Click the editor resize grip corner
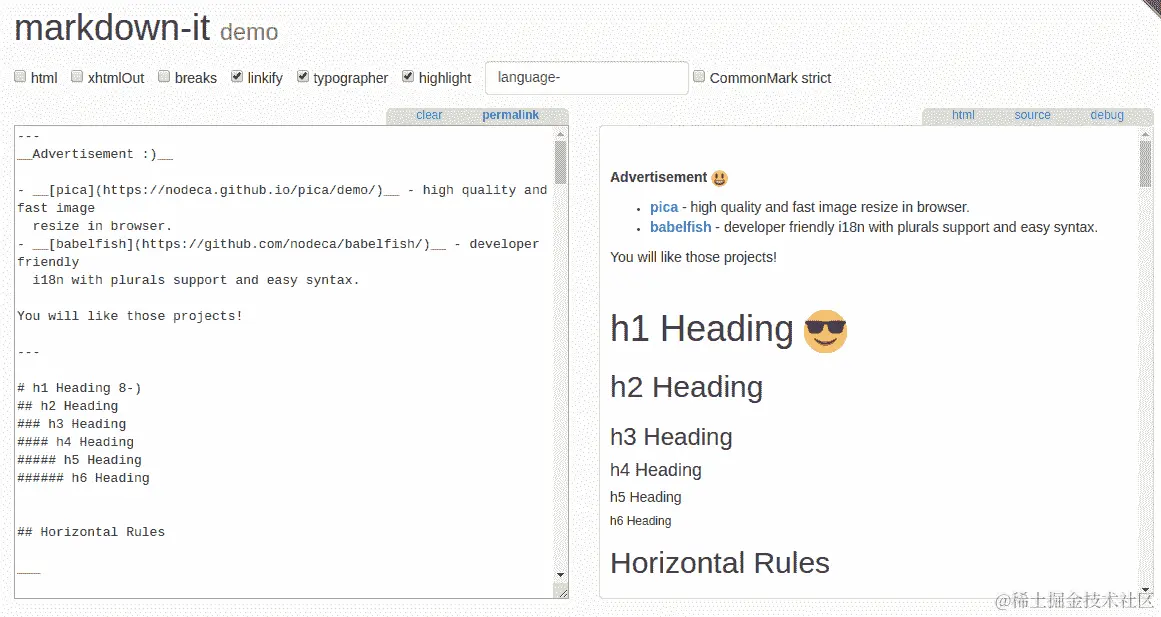This screenshot has width=1161, height=617. click(x=562, y=592)
